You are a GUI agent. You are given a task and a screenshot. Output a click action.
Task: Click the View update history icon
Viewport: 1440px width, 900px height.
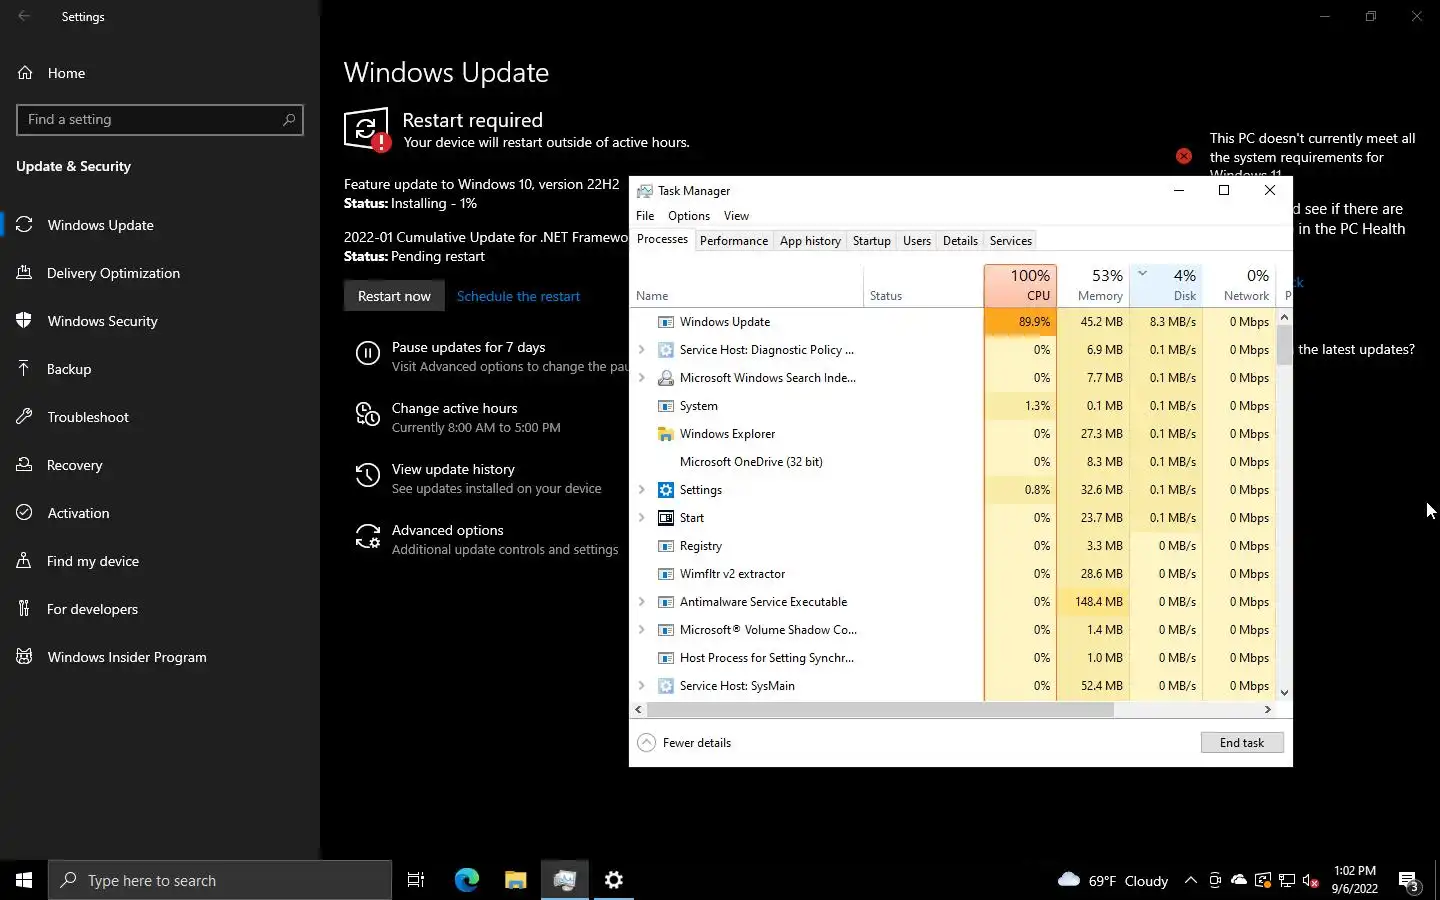click(x=368, y=475)
